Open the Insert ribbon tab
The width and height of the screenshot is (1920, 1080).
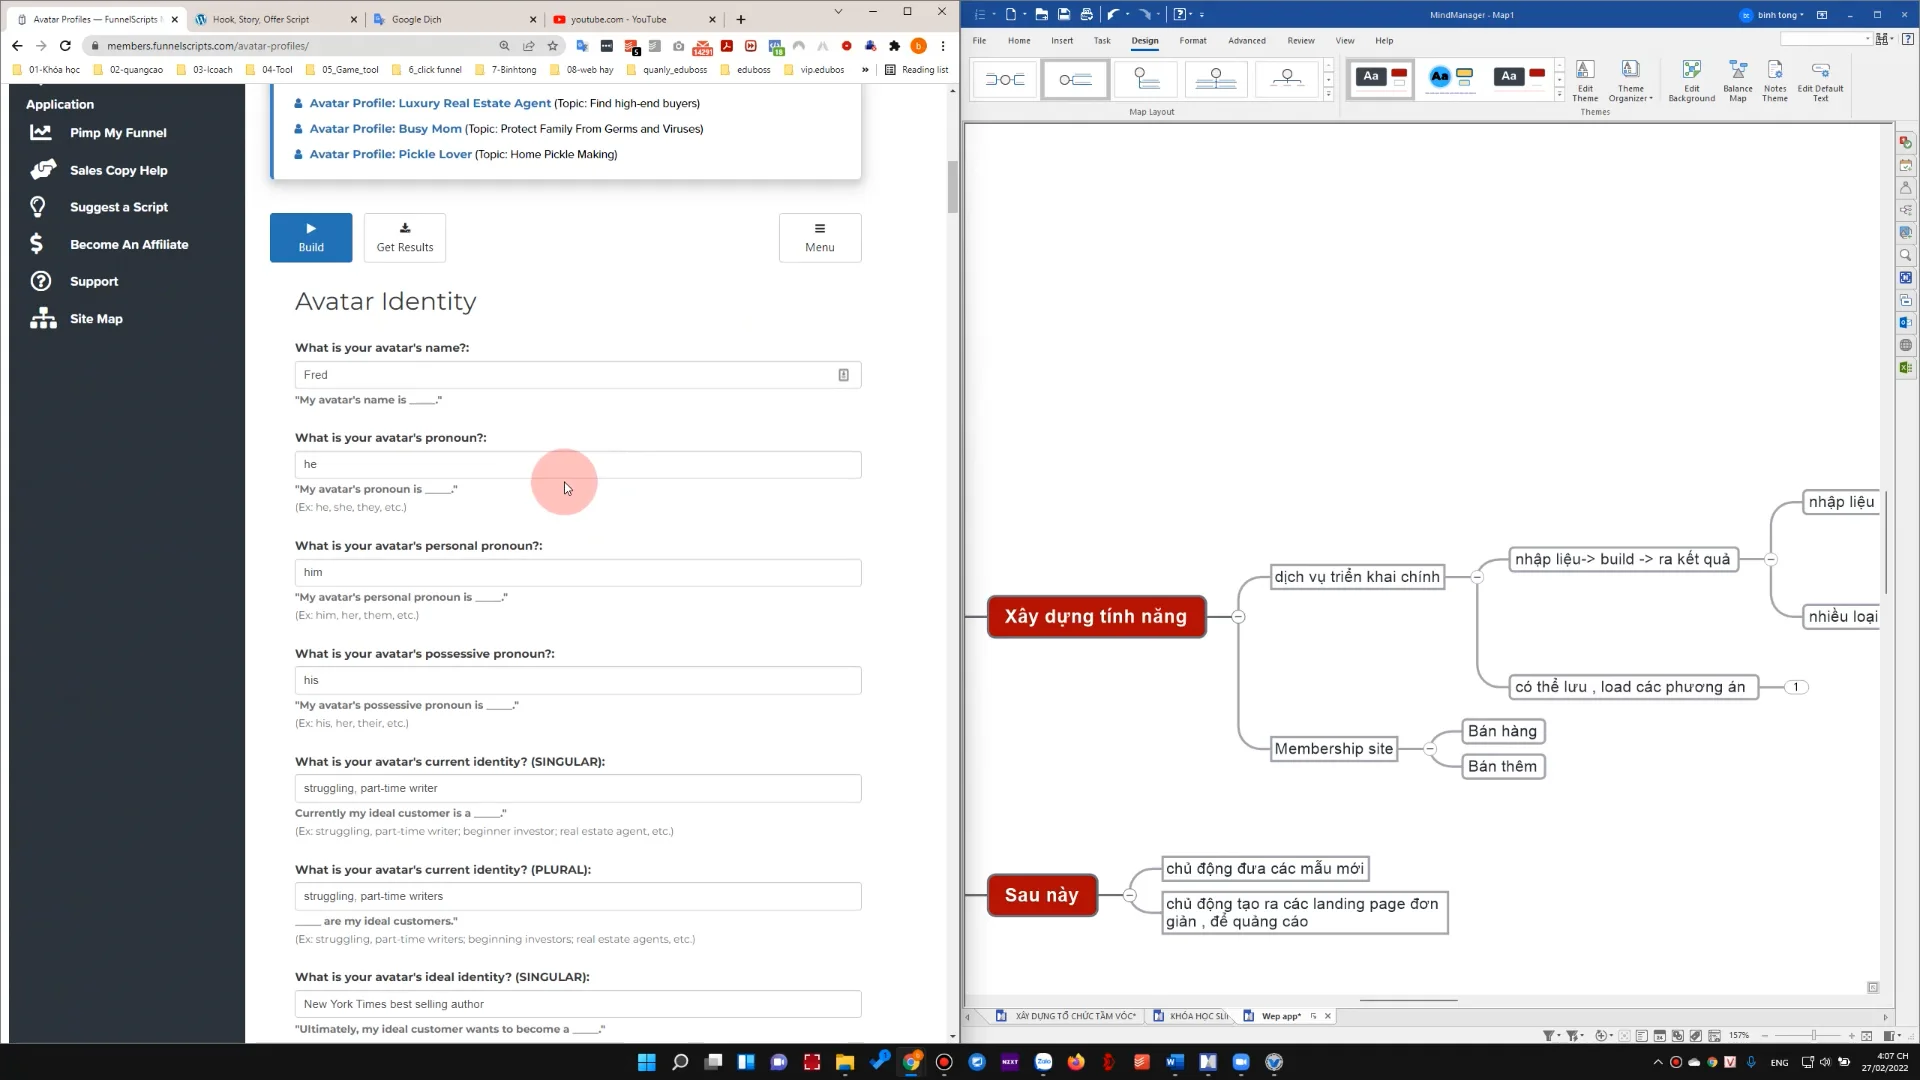point(1062,41)
